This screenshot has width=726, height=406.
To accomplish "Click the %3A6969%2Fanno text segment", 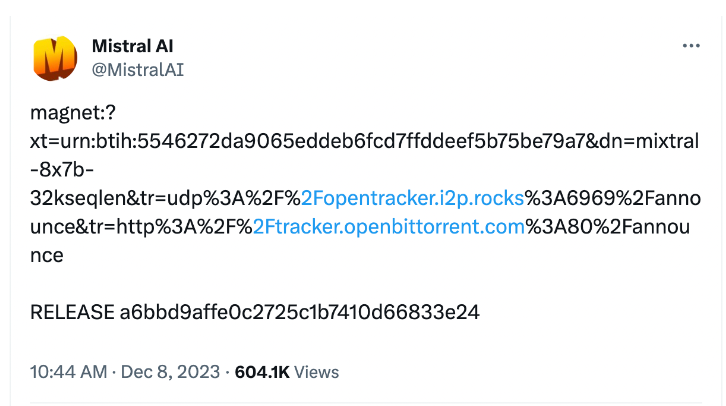I will point(612,198).
